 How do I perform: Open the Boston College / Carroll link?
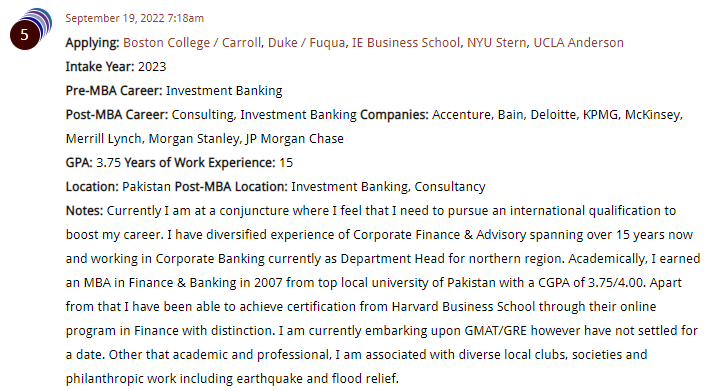tap(192, 43)
